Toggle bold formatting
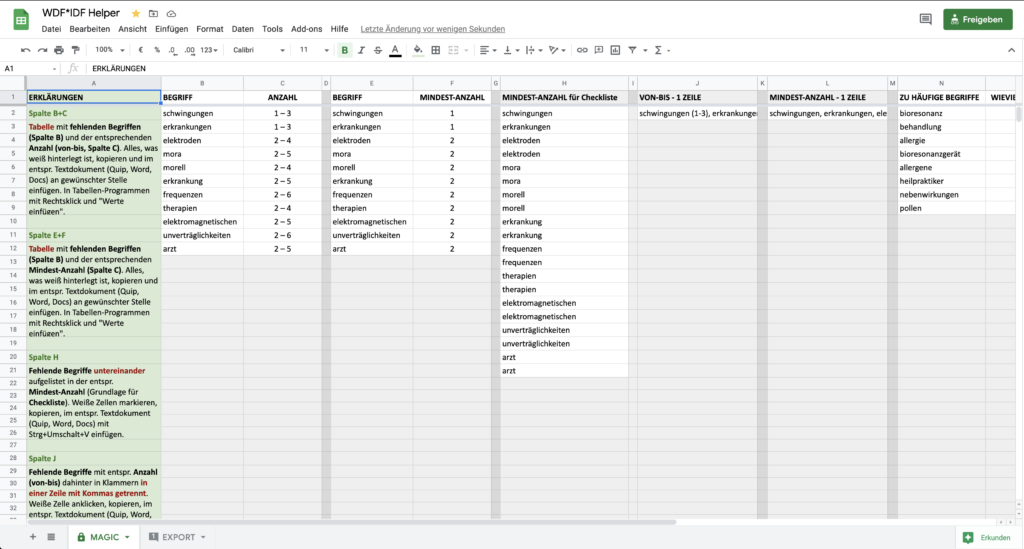The height and width of the screenshot is (549, 1024). tap(345, 49)
